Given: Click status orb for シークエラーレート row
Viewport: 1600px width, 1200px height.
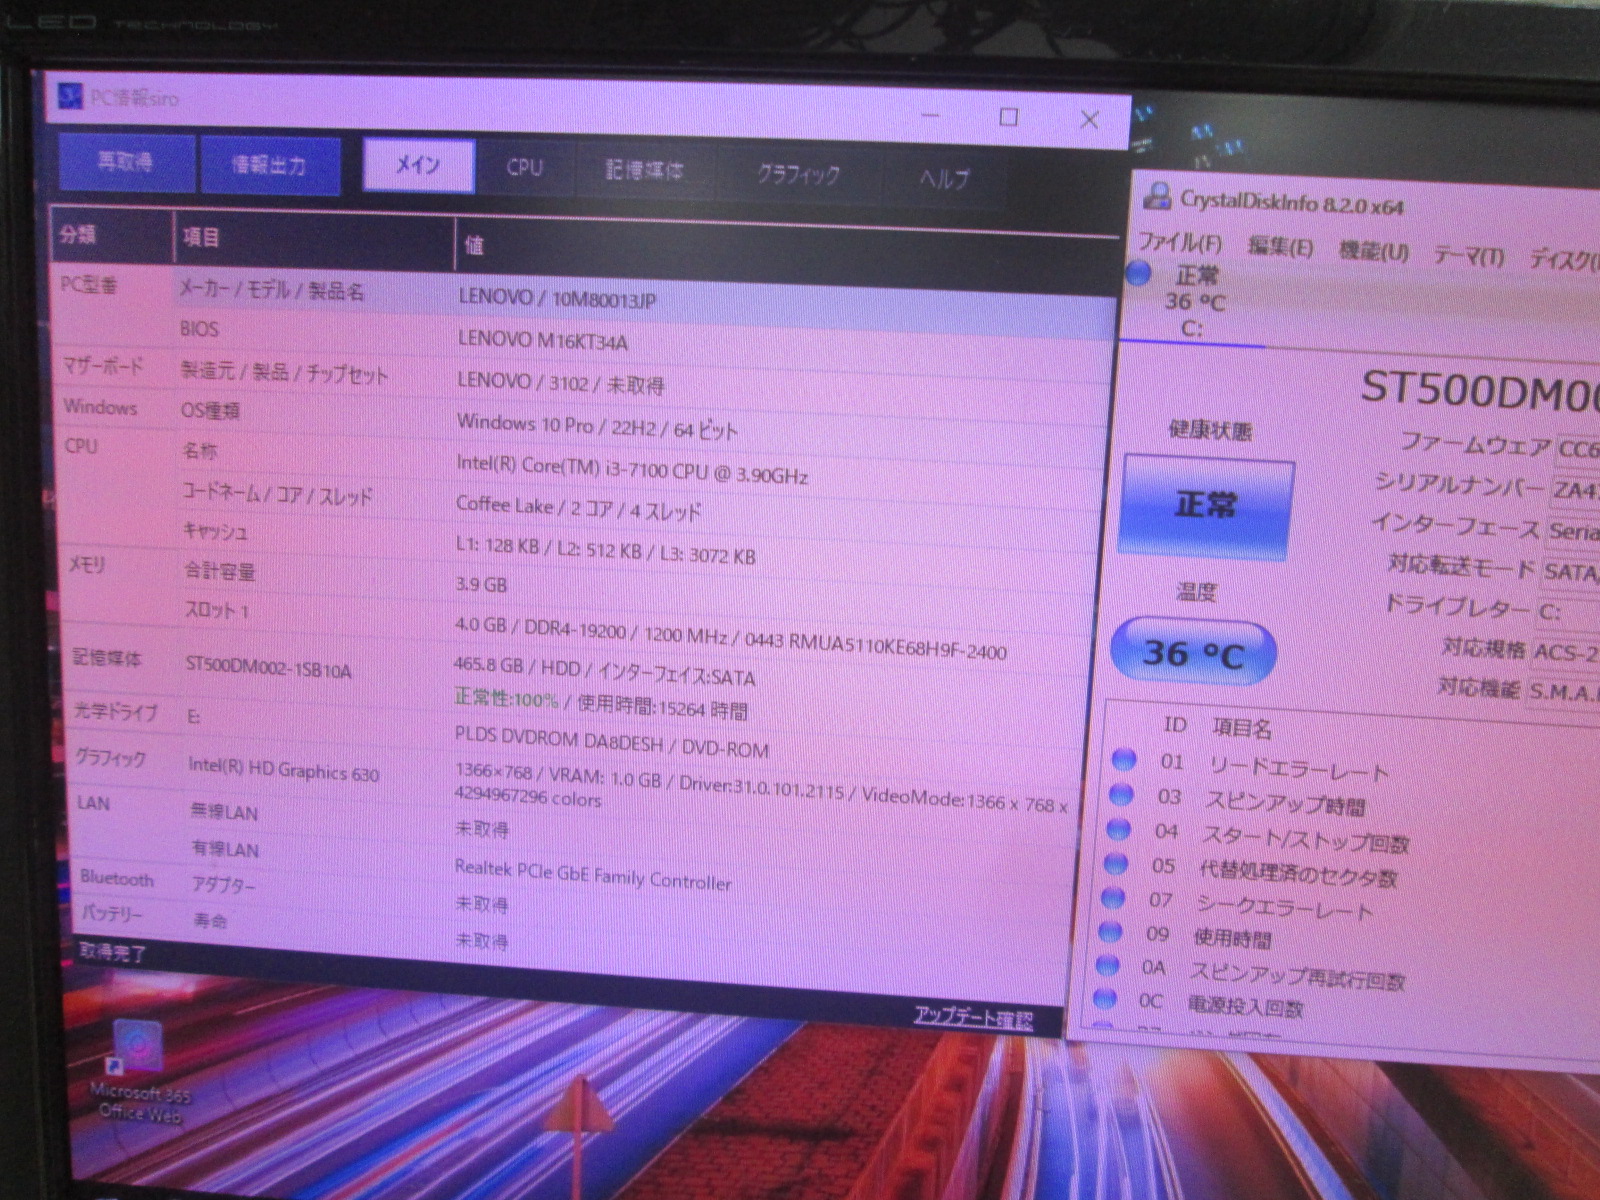Looking at the screenshot, I should (1113, 898).
